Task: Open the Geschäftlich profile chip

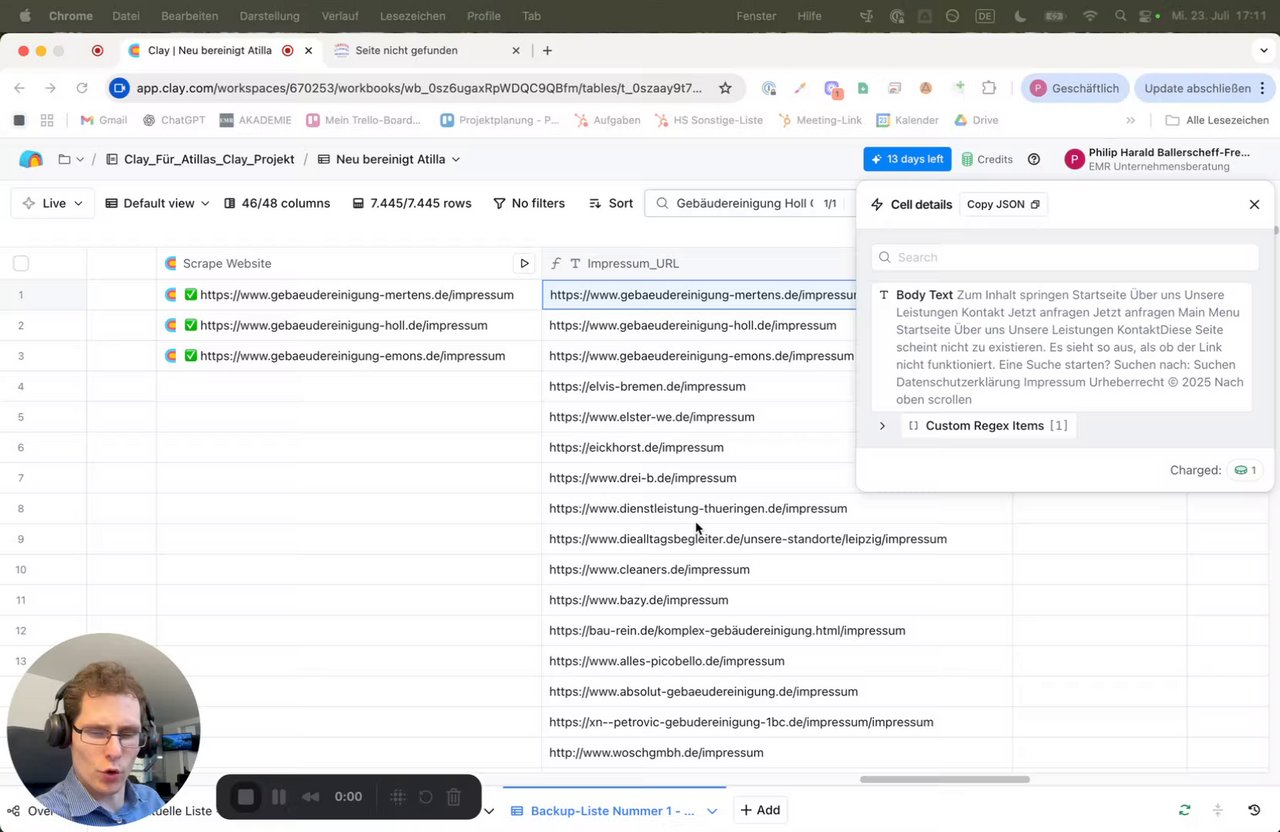Action: pyautogui.click(x=1075, y=88)
